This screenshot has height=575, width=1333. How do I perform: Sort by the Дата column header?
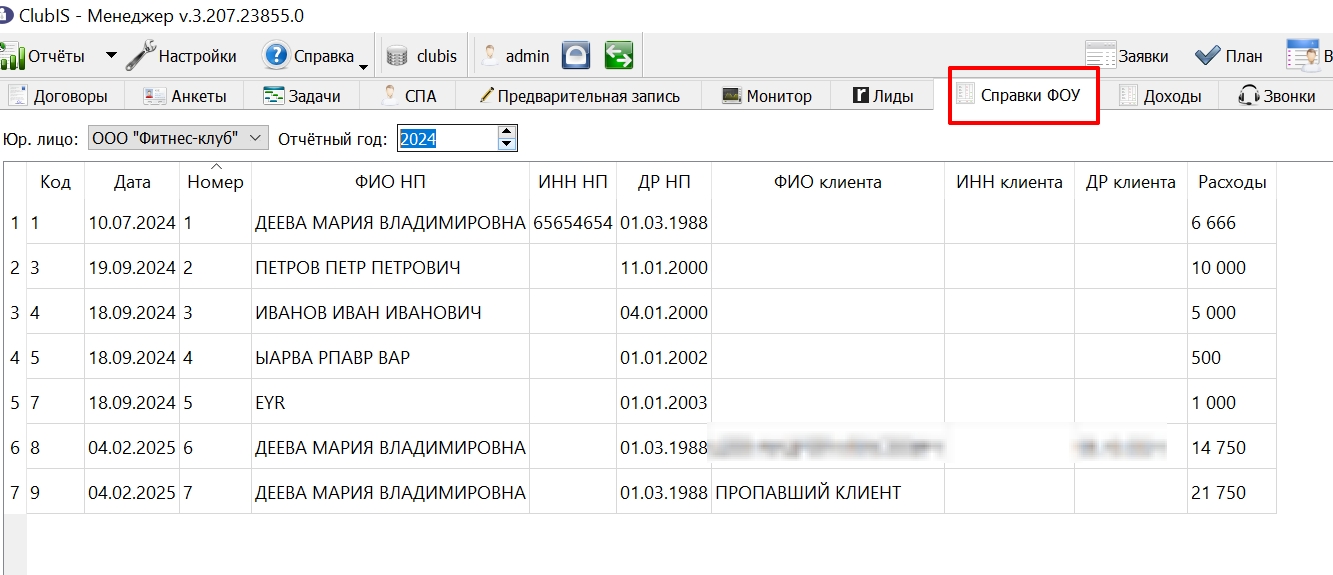tap(132, 182)
